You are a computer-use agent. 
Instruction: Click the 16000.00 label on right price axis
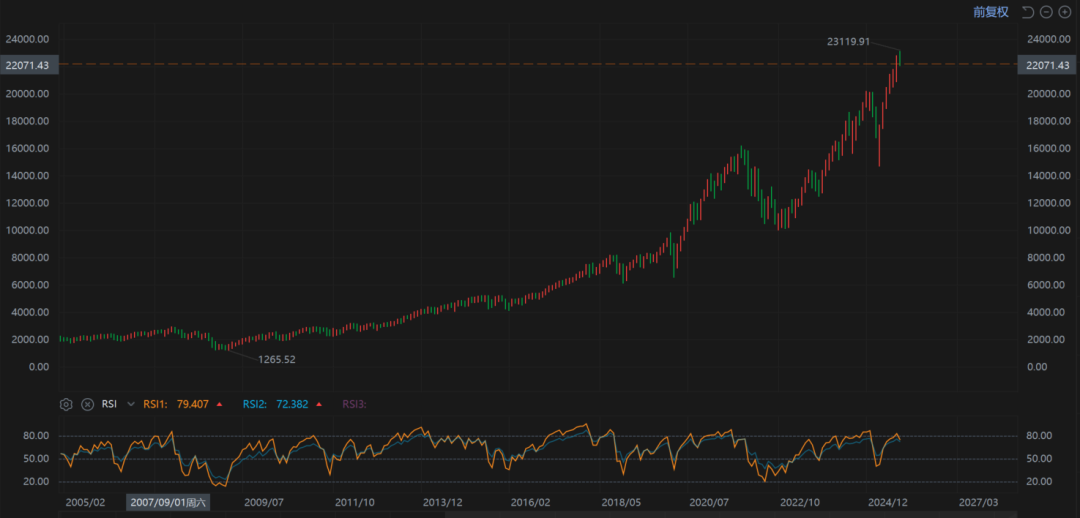point(1048,149)
